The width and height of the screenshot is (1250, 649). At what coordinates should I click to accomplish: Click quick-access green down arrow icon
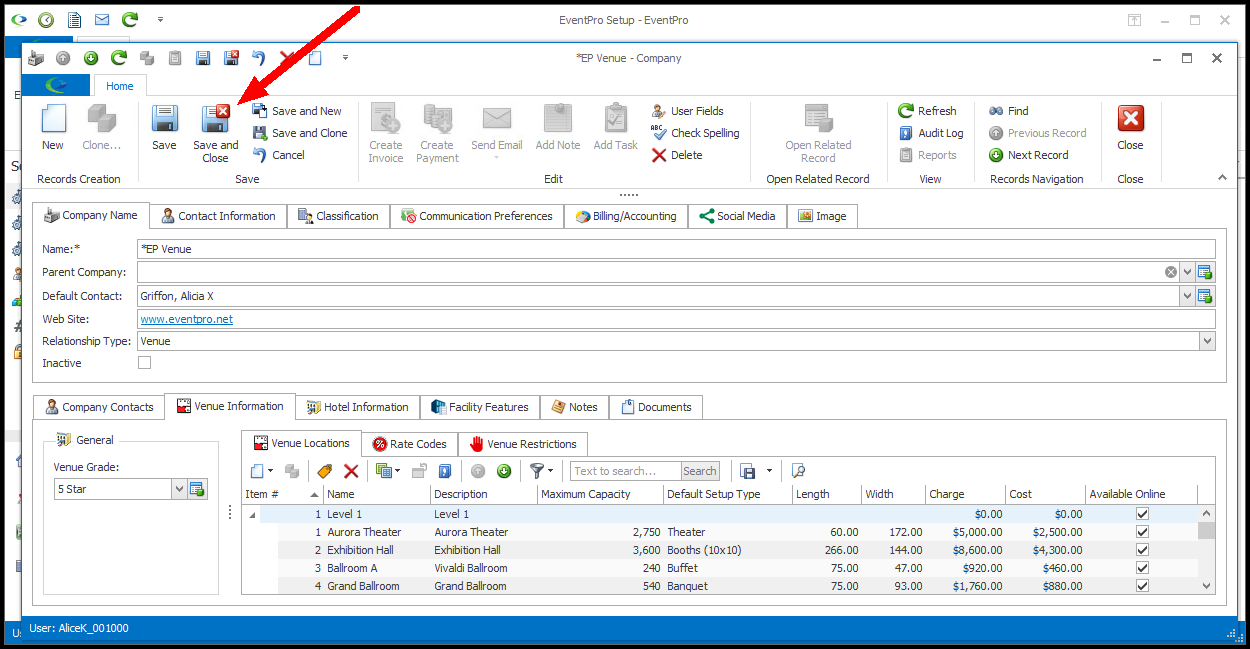pos(91,58)
